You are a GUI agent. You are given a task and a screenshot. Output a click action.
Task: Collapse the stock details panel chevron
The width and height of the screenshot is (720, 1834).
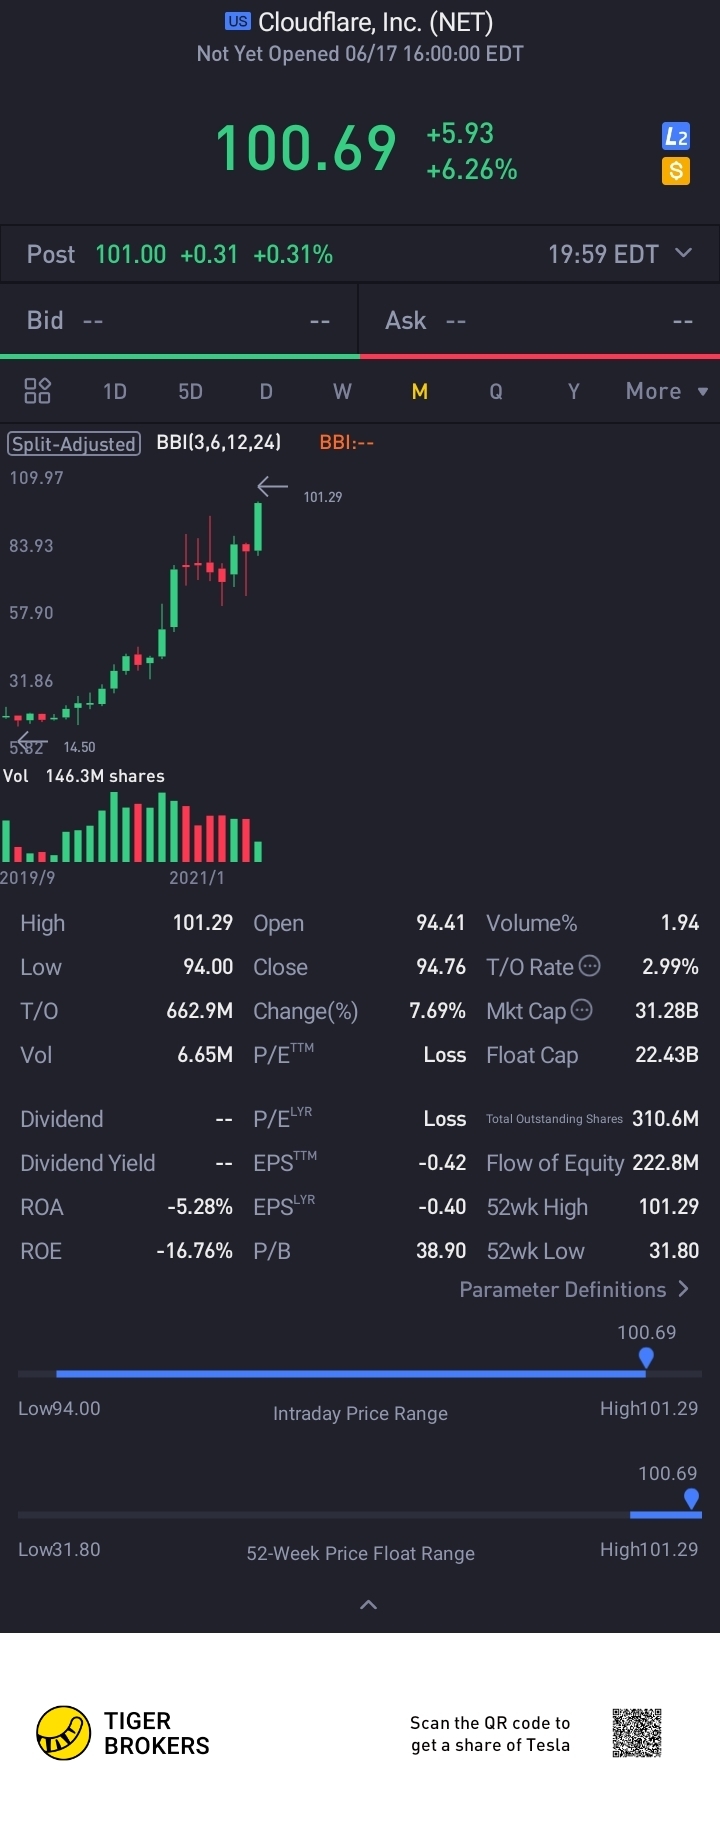(x=368, y=1605)
